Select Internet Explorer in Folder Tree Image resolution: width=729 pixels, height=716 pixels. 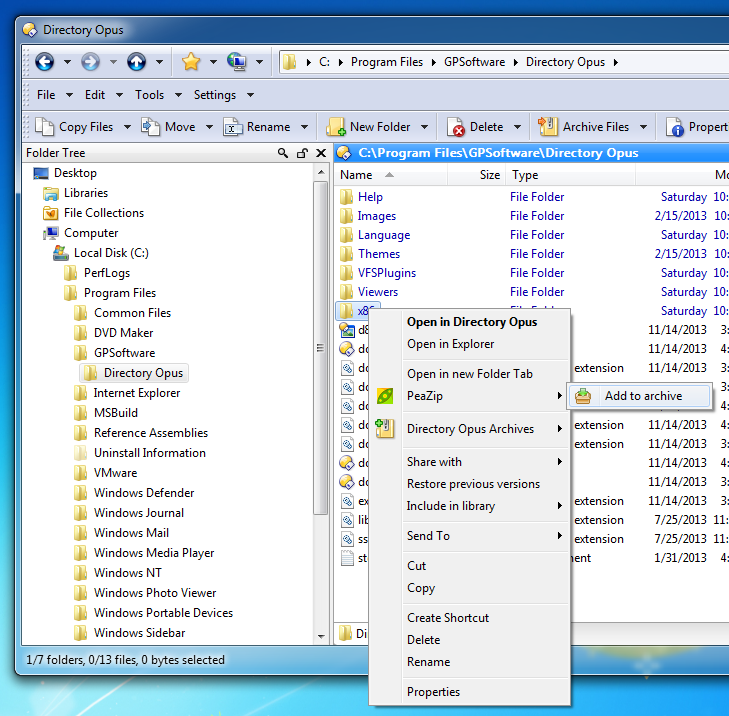[137, 393]
